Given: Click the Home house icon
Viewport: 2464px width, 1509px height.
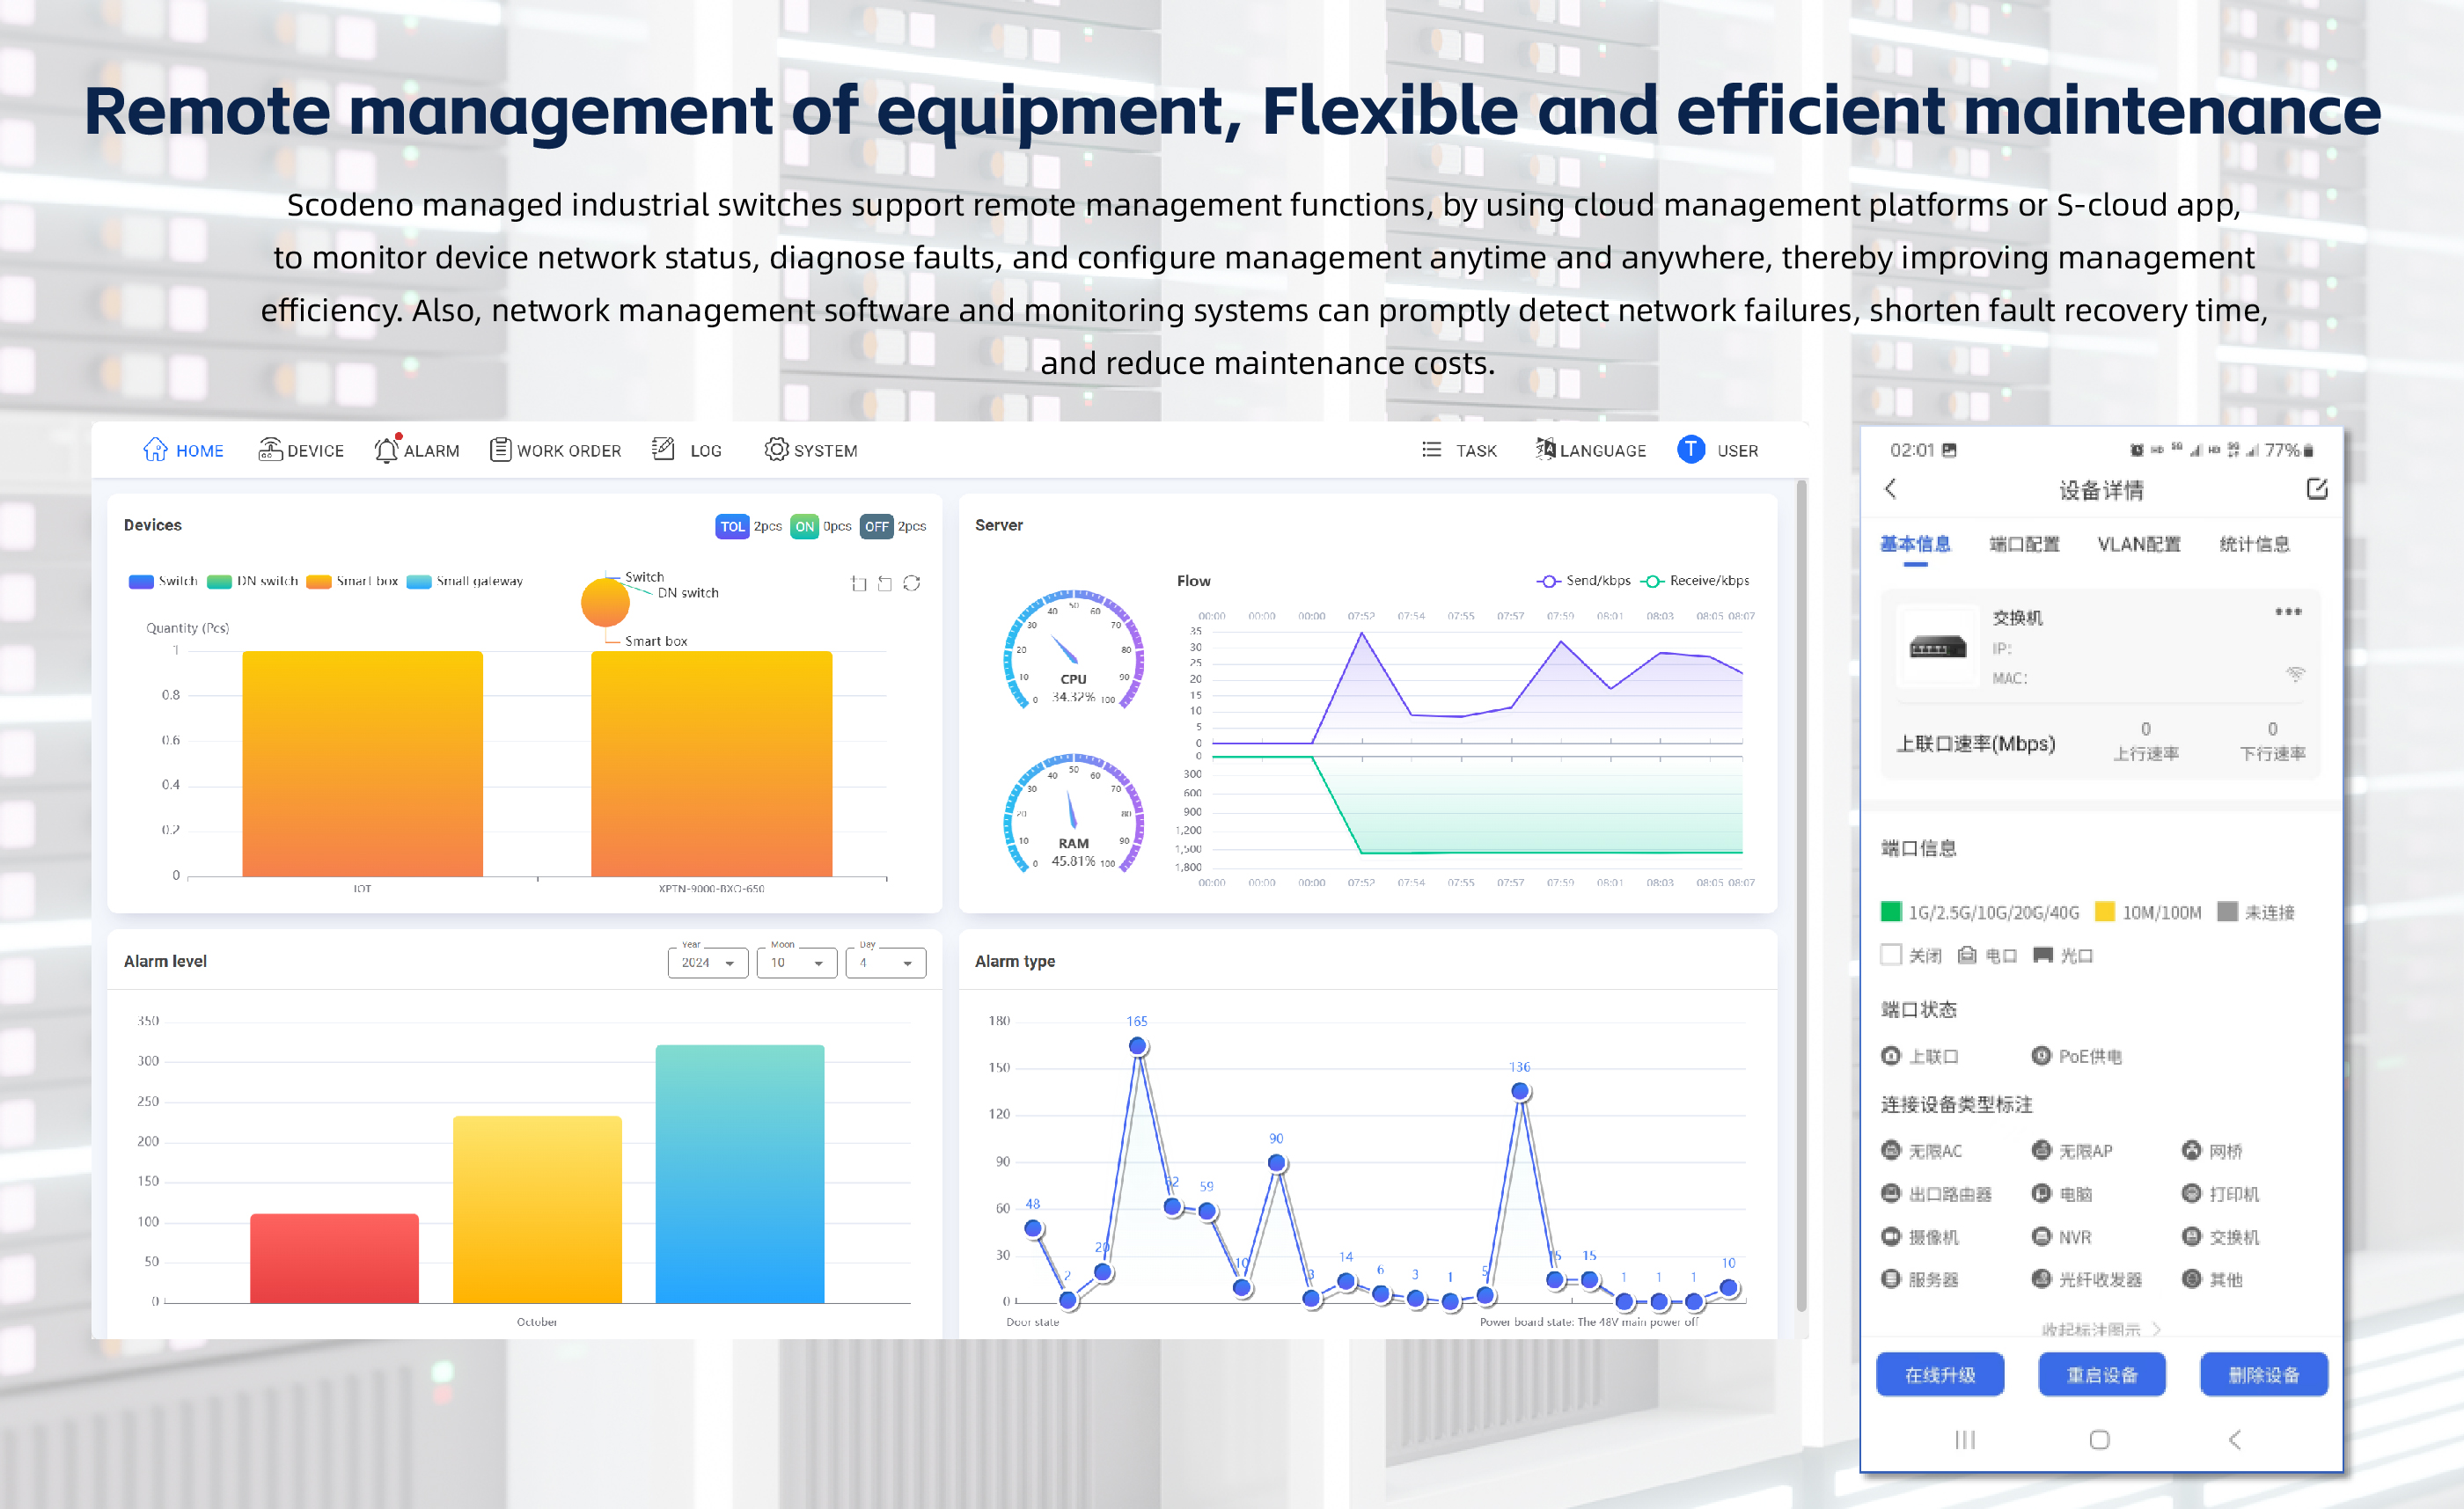Looking at the screenshot, I should tap(155, 450).
